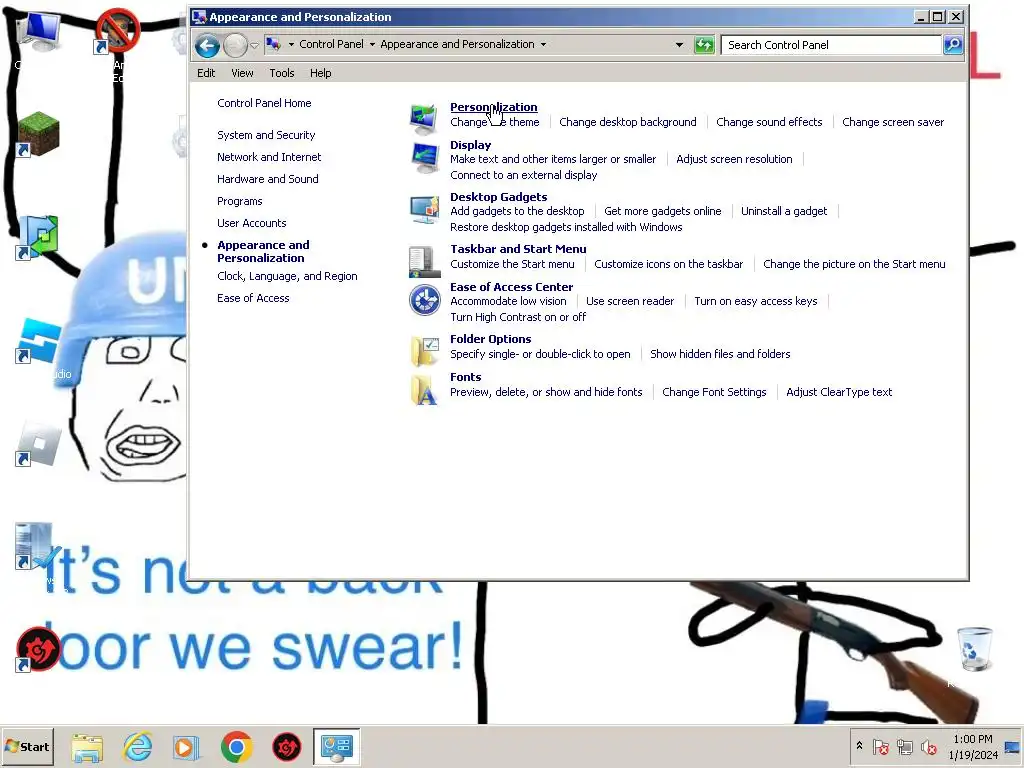
Task: Expand the Control Panel breadcrumb dropdown
Action: click(x=372, y=44)
